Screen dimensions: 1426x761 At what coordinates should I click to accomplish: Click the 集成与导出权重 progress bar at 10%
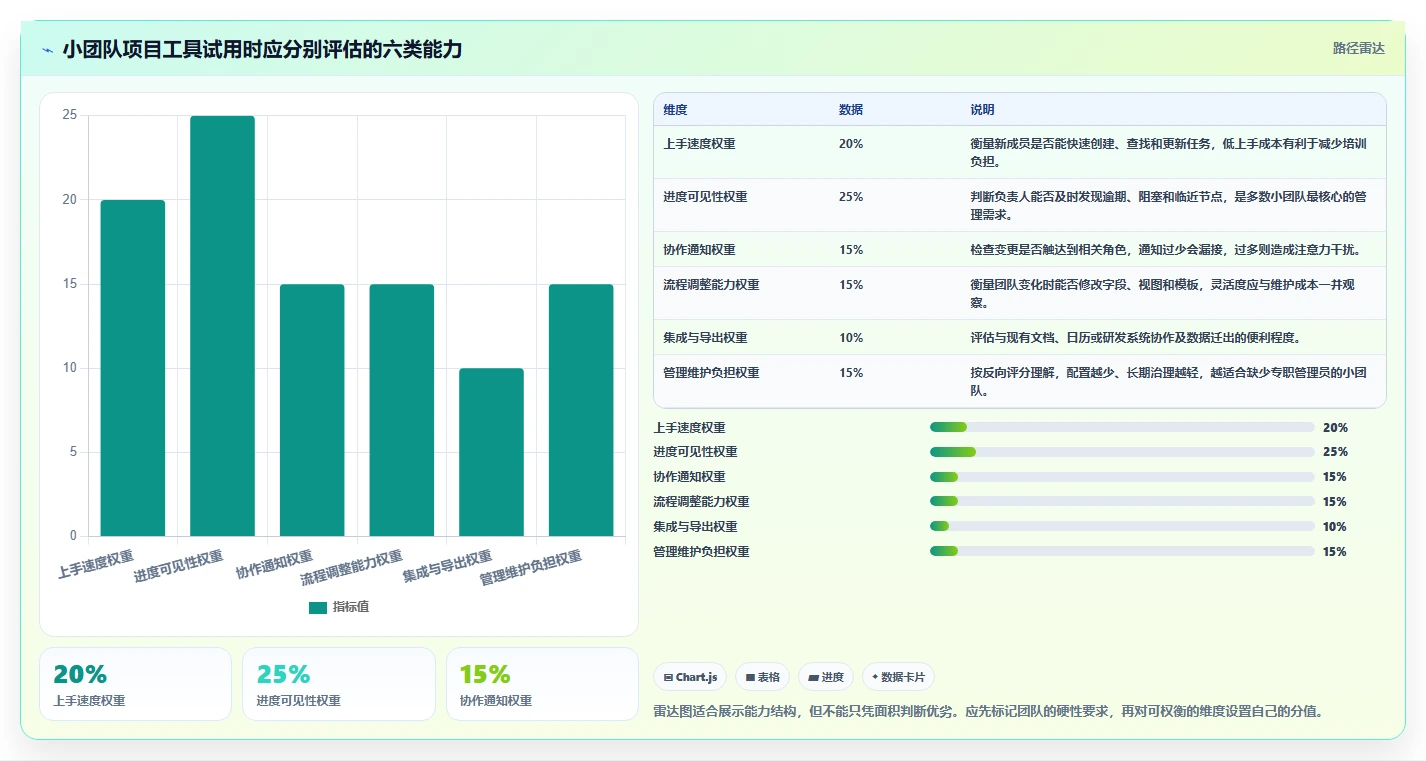[x=1122, y=527]
